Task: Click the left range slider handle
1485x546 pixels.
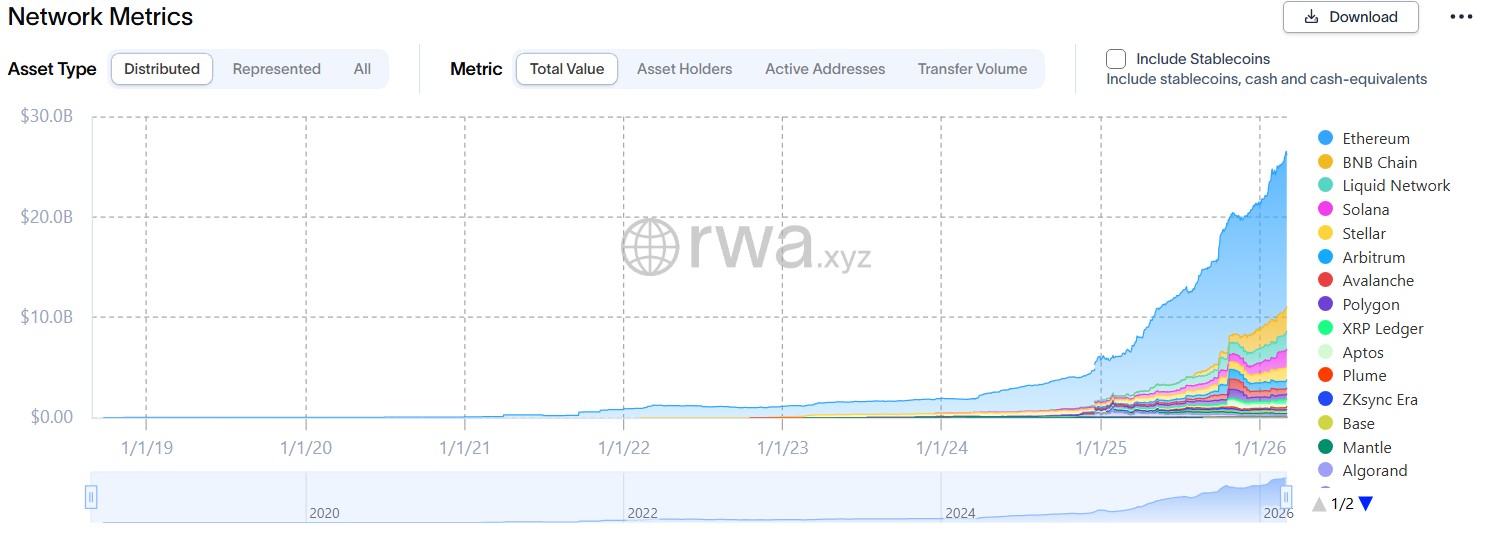Action: tap(91, 497)
